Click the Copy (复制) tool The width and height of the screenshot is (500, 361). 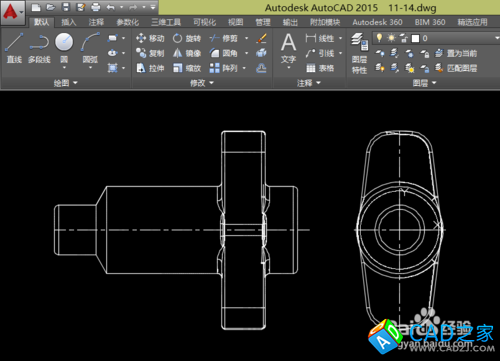pyautogui.click(x=150, y=53)
